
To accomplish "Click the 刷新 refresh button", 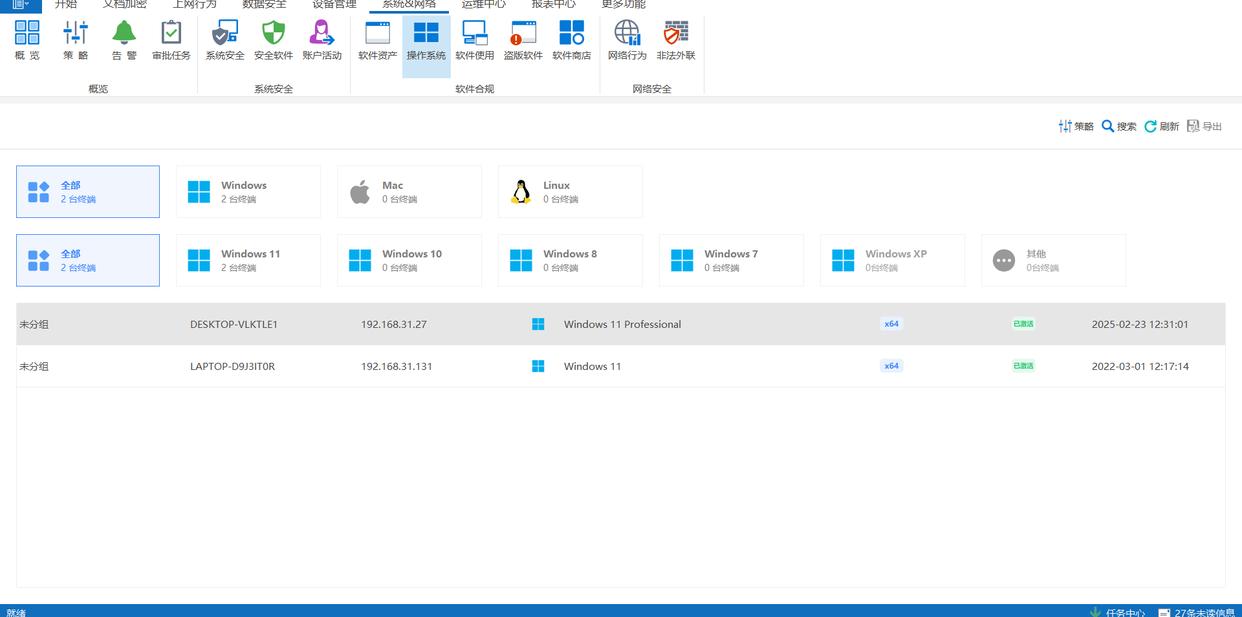I will click(1162, 126).
